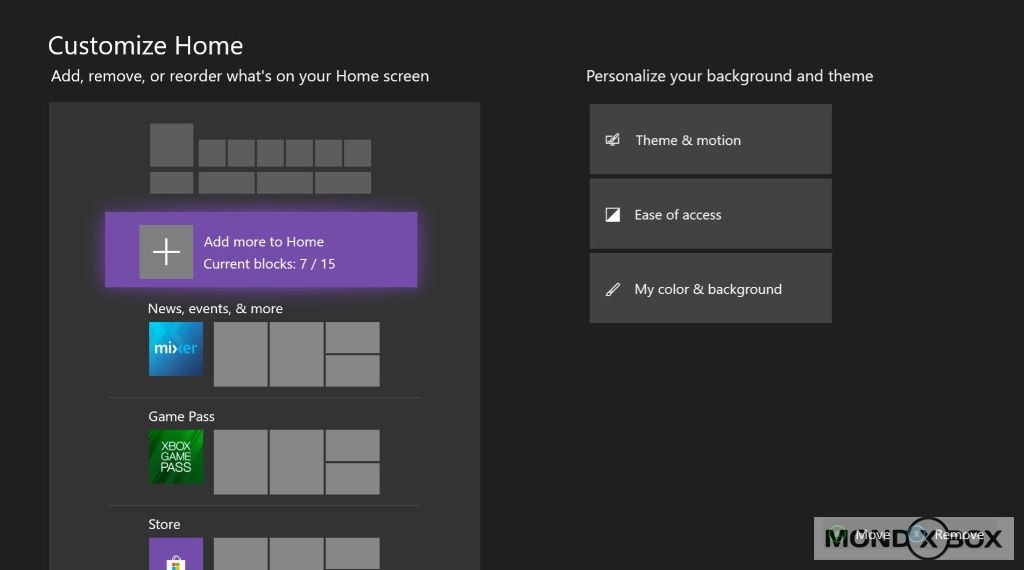Open Ease of access options

coord(710,215)
